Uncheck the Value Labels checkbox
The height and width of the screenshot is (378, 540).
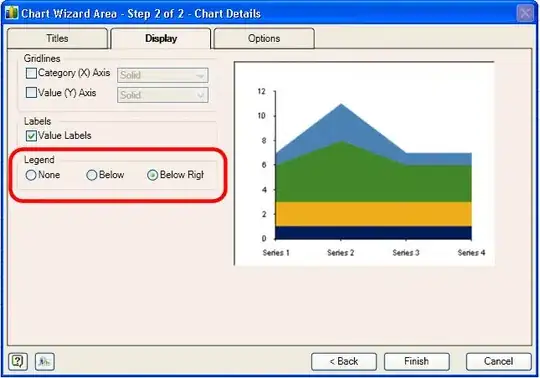pyautogui.click(x=31, y=136)
